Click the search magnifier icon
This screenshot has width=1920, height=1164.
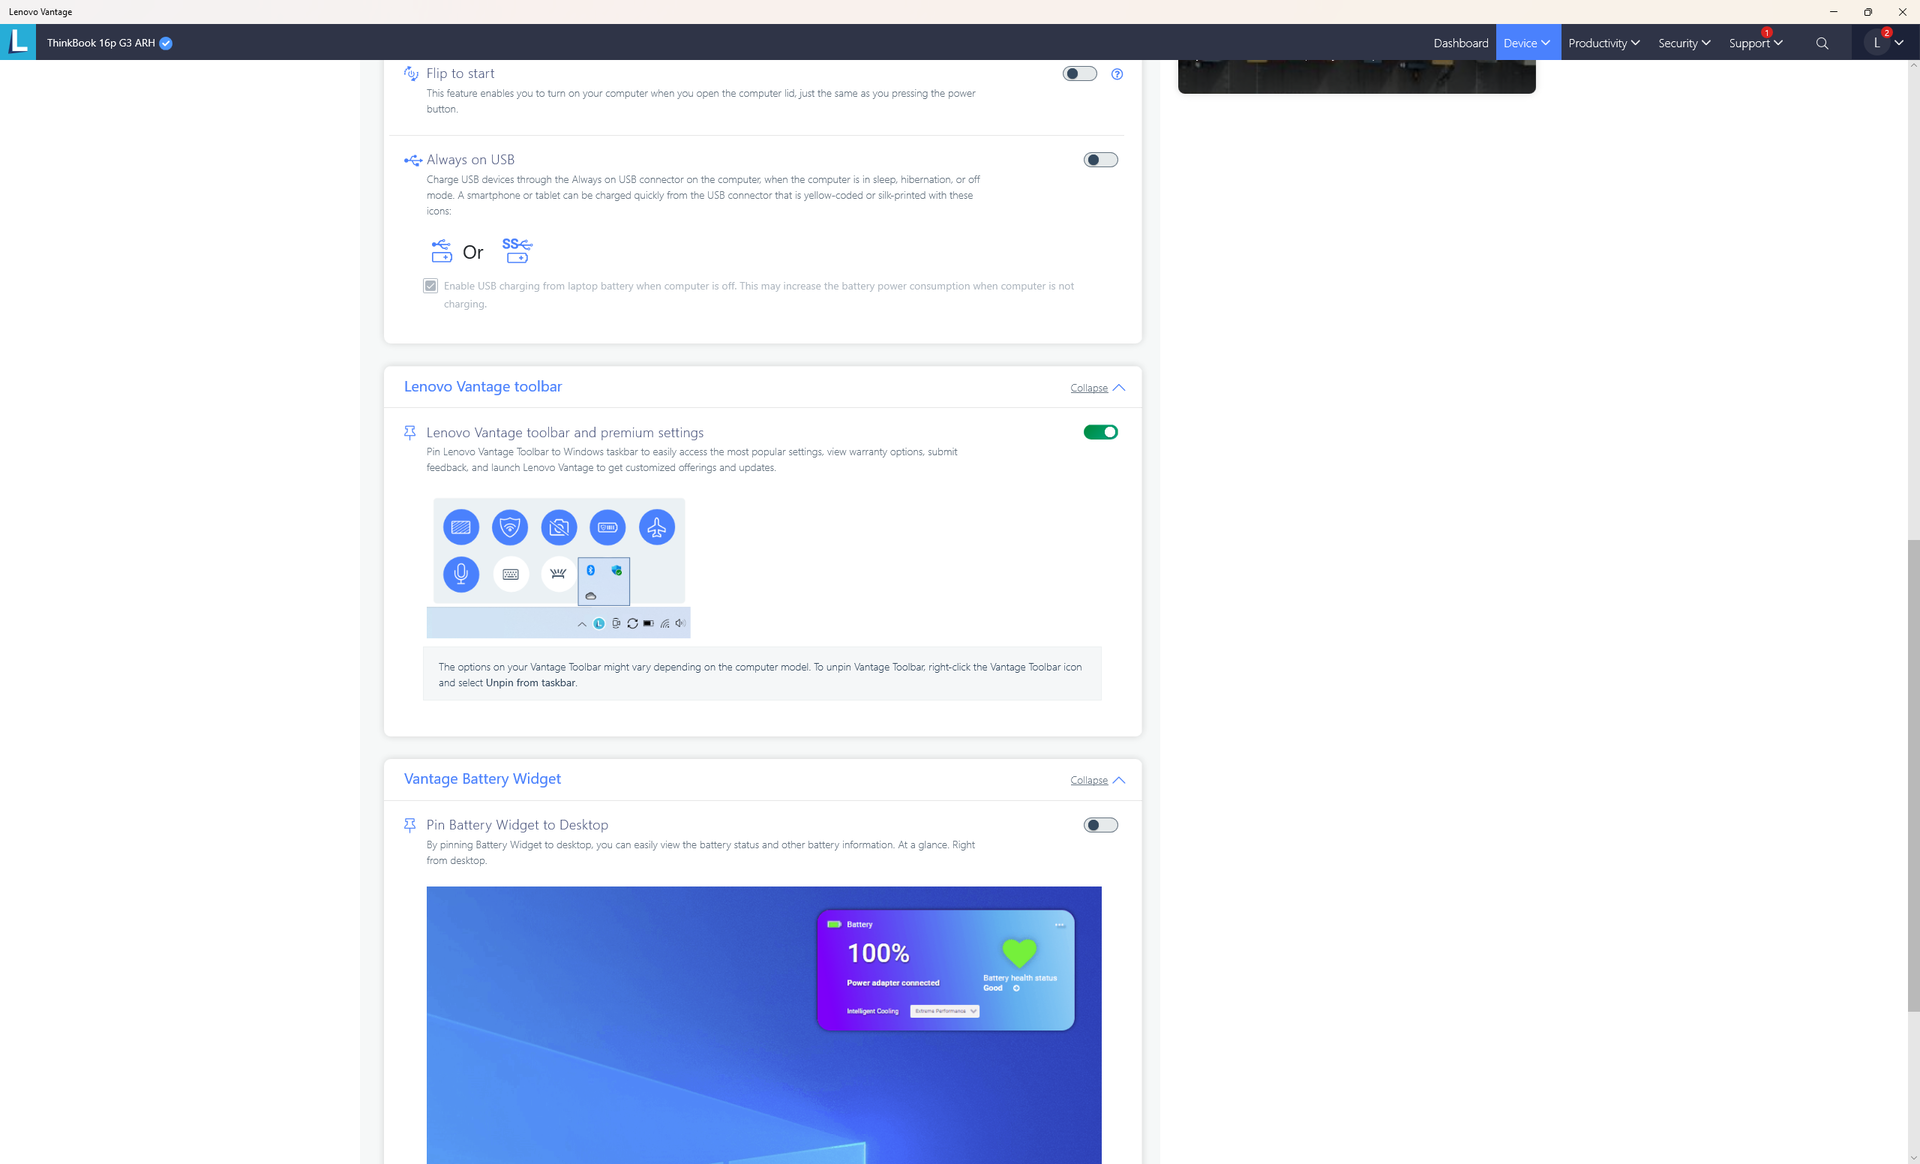pos(1822,43)
